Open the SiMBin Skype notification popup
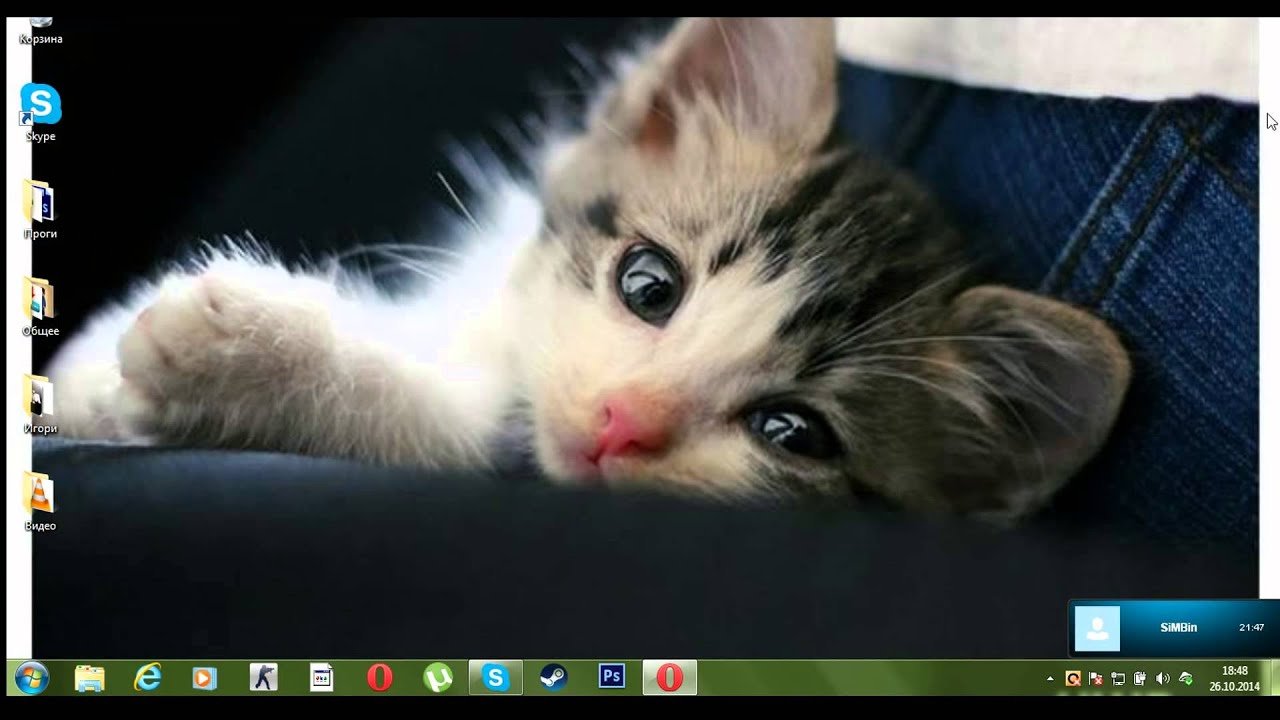 (1174, 628)
